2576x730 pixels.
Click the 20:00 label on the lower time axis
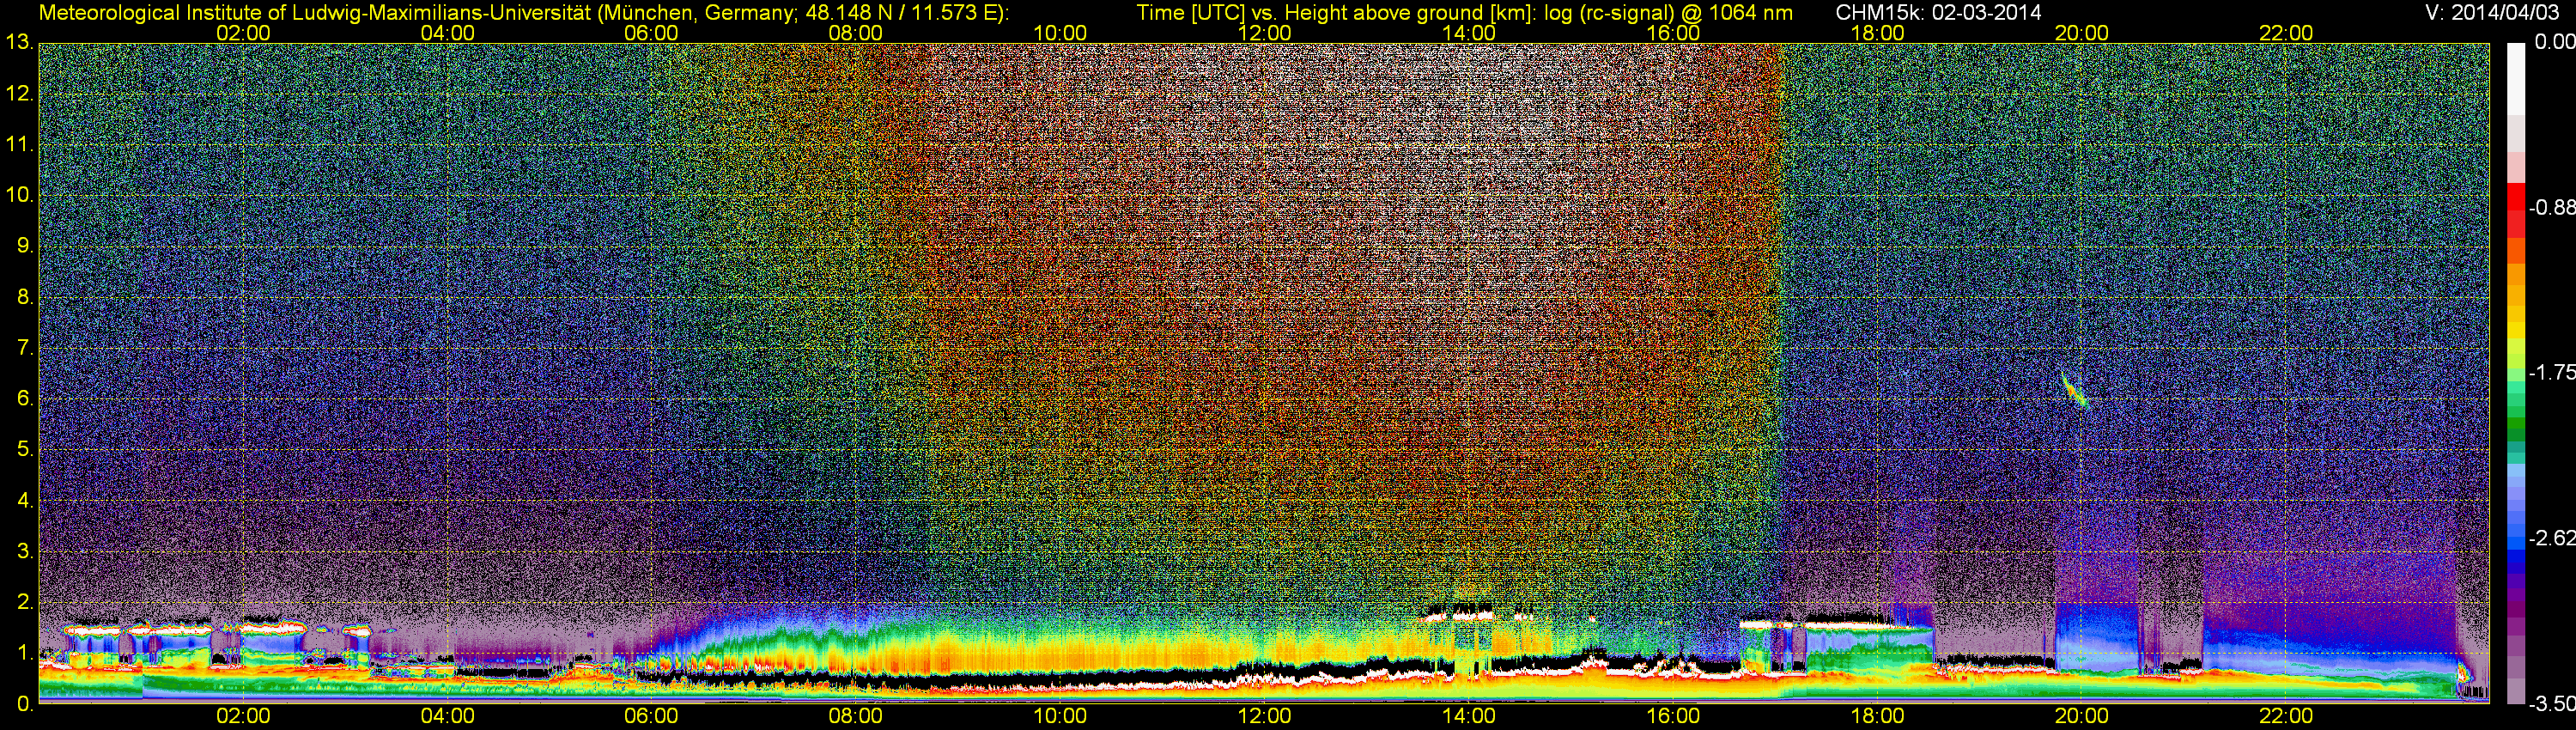tap(2082, 716)
